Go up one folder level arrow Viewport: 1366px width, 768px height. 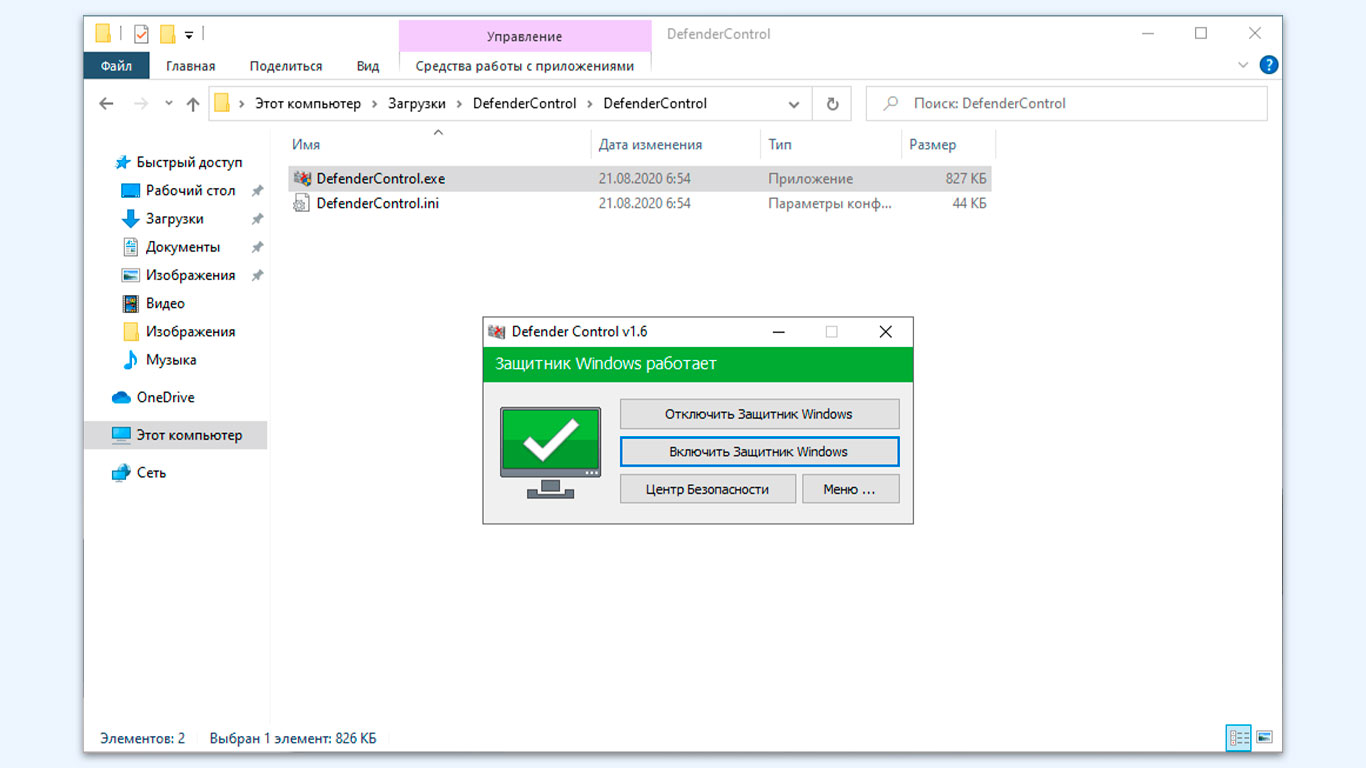click(193, 103)
